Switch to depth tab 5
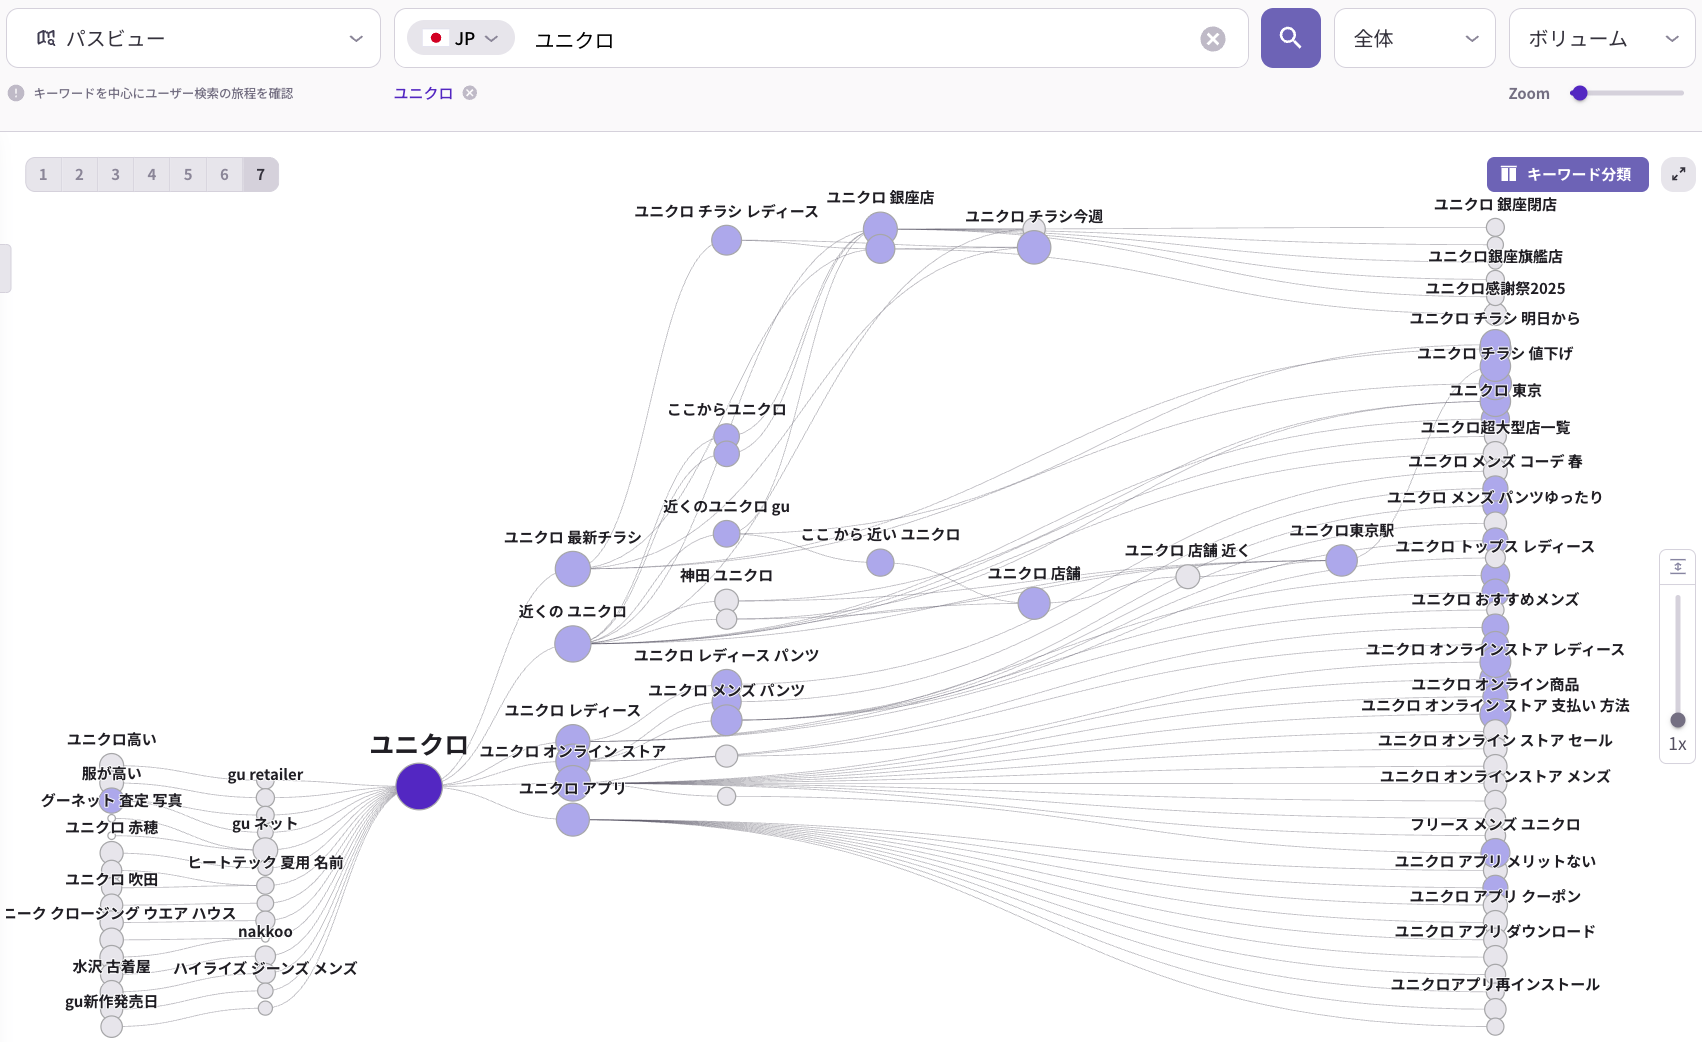 187,174
